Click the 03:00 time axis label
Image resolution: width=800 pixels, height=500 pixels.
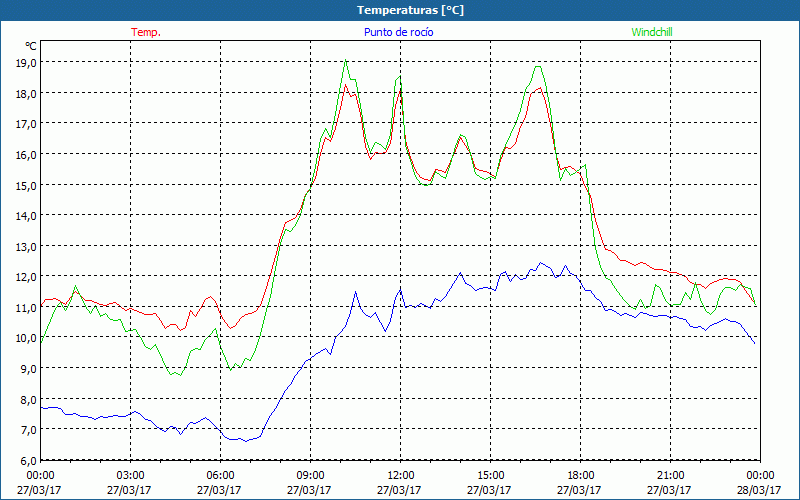pyautogui.click(x=131, y=476)
